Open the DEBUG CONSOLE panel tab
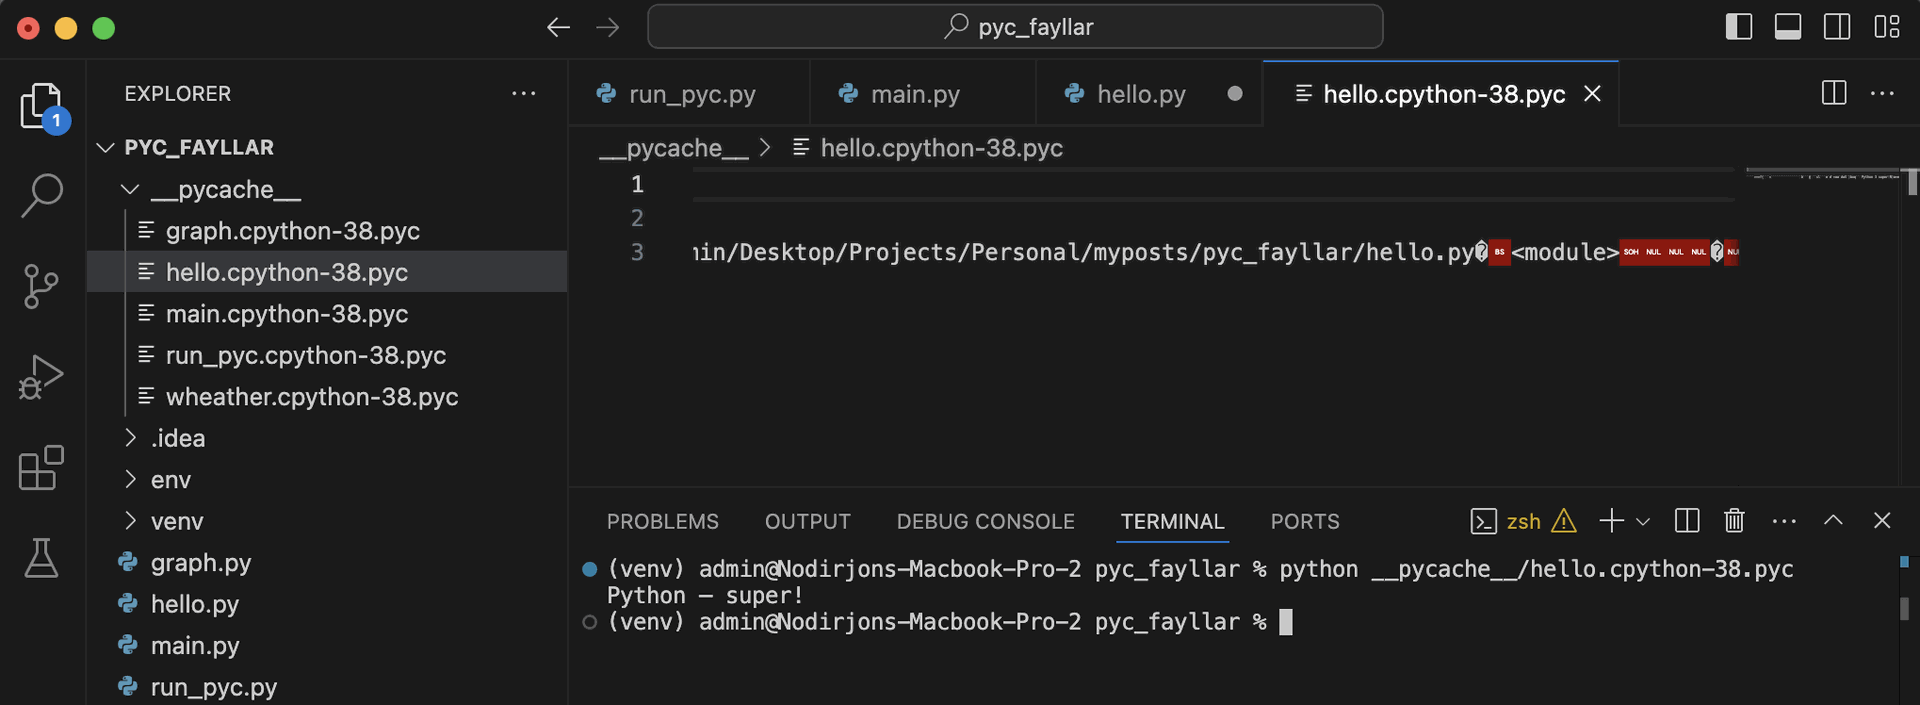The image size is (1920, 705). click(986, 521)
